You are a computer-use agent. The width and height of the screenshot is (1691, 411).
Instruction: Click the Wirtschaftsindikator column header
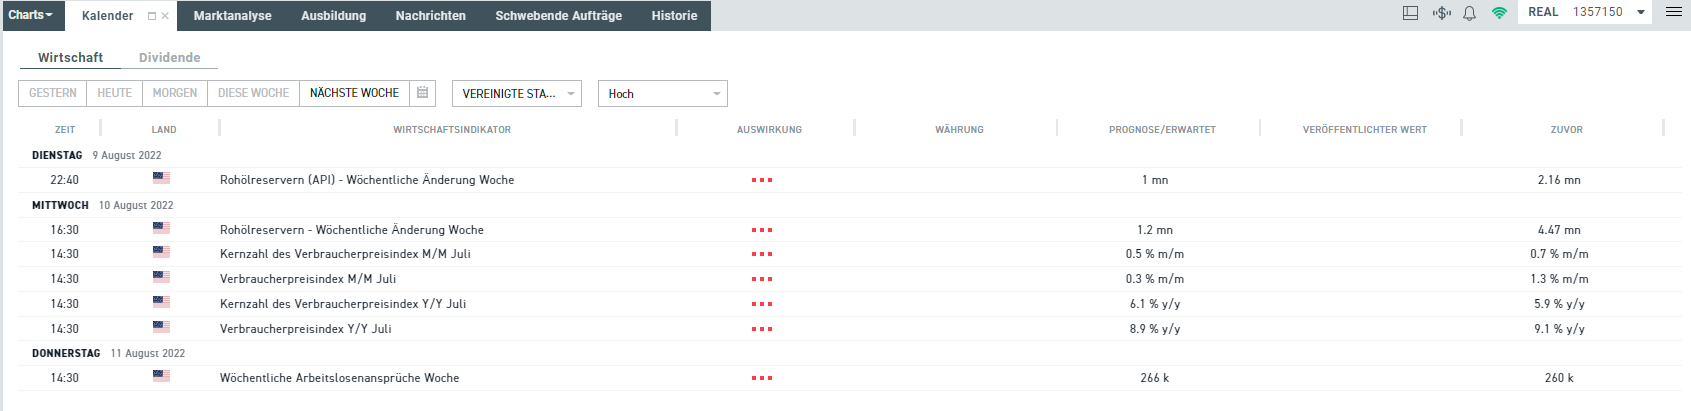(452, 130)
